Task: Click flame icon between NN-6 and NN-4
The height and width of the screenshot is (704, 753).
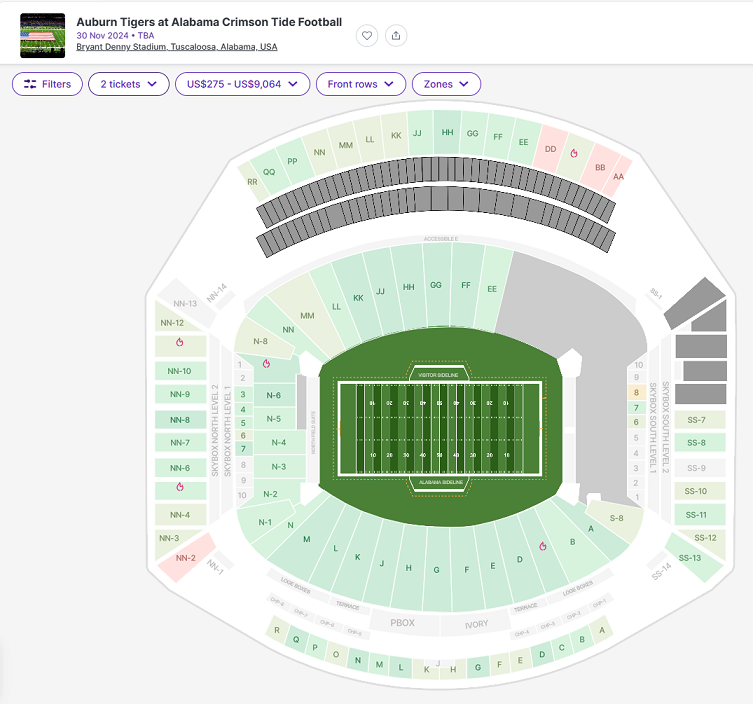Action: [180, 487]
